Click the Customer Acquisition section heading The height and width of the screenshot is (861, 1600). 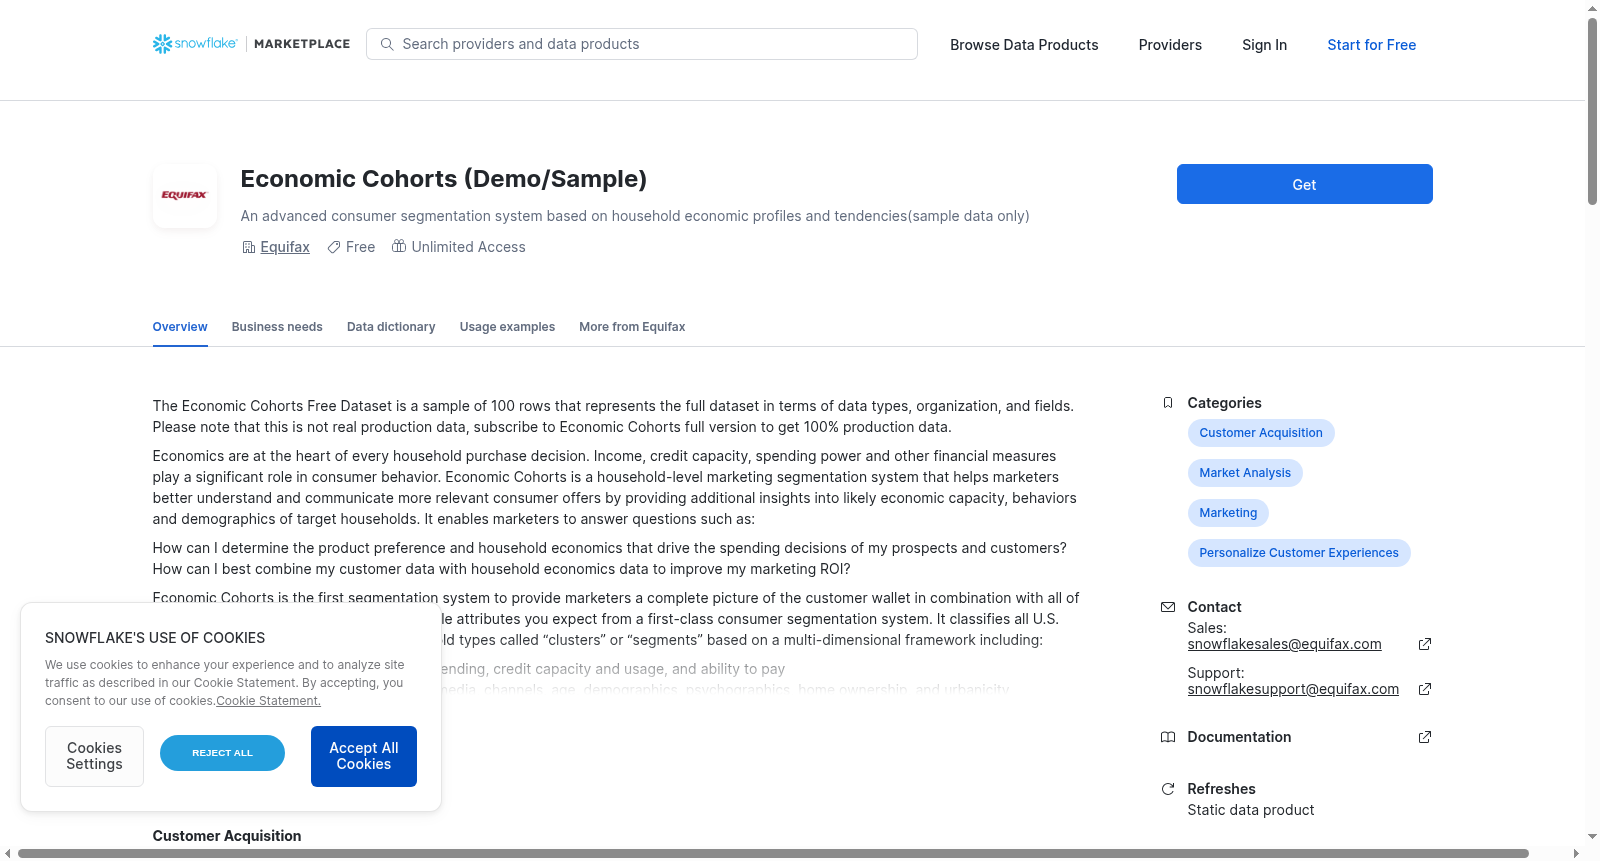coord(227,836)
